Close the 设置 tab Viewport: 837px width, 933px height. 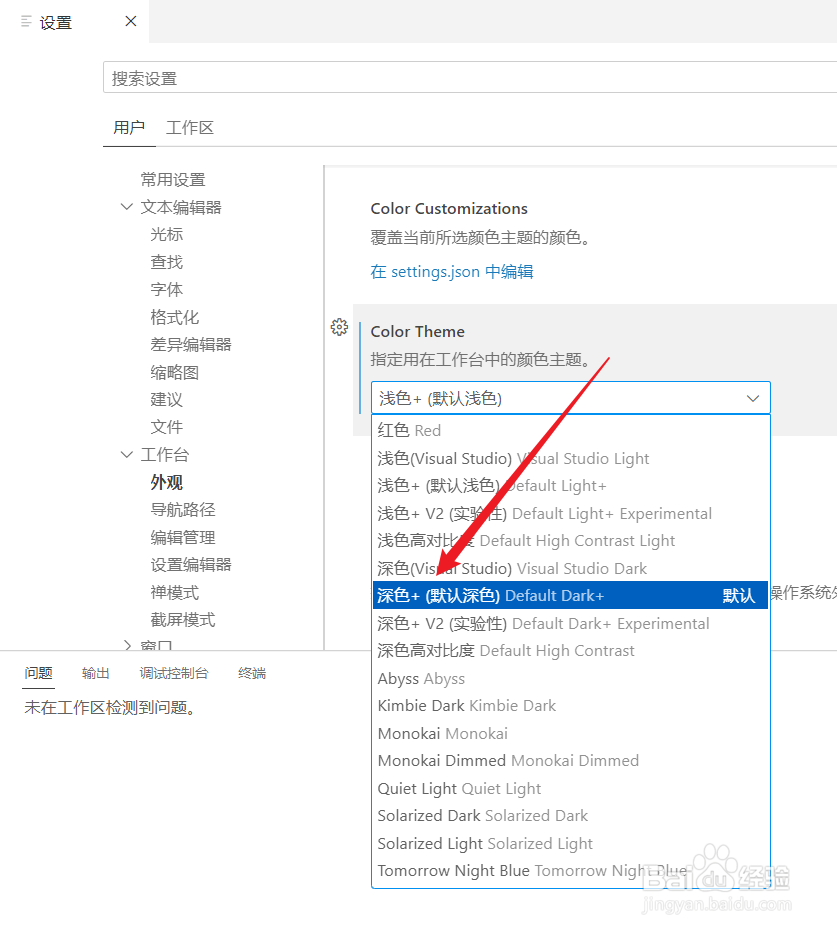click(x=131, y=21)
